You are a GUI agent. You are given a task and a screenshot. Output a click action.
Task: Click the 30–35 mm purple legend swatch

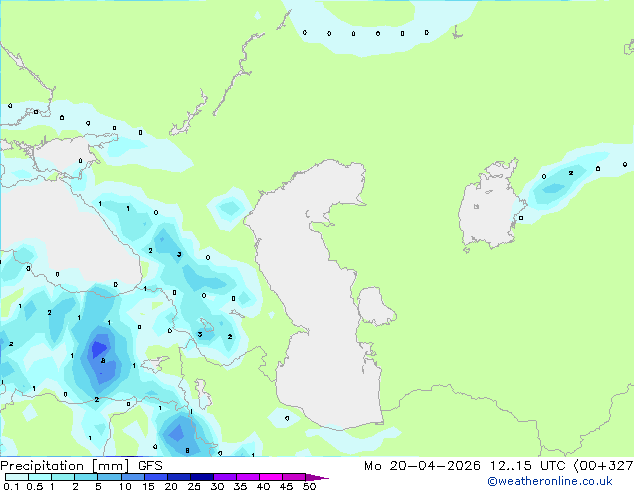tap(225, 477)
